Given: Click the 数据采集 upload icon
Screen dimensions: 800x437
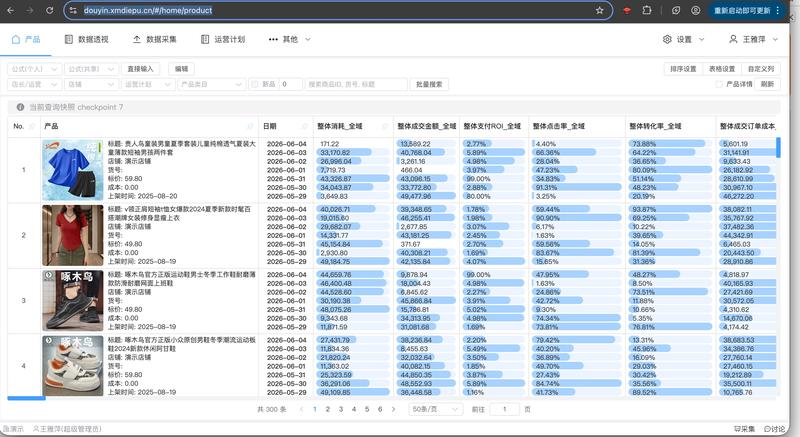Looking at the screenshot, I should [137, 39].
